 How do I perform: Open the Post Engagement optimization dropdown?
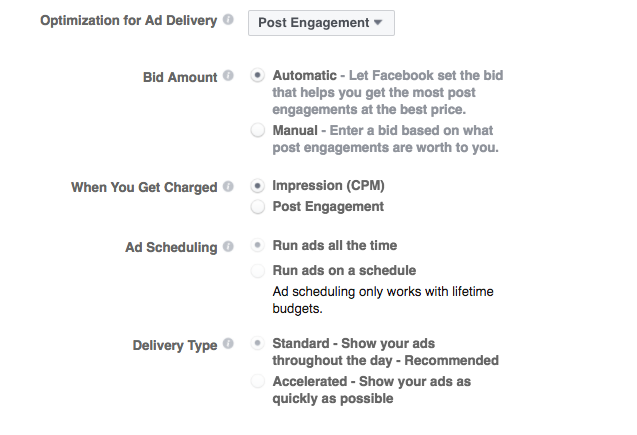(x=320, y=22)
